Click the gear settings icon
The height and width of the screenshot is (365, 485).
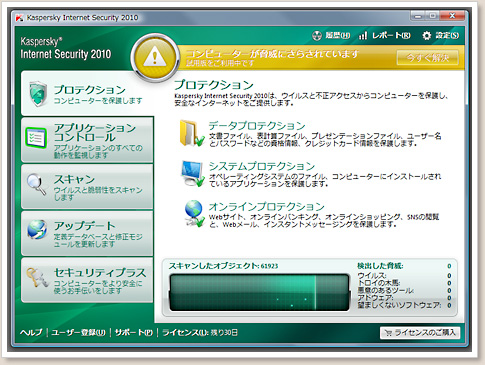tap(426, 36)
